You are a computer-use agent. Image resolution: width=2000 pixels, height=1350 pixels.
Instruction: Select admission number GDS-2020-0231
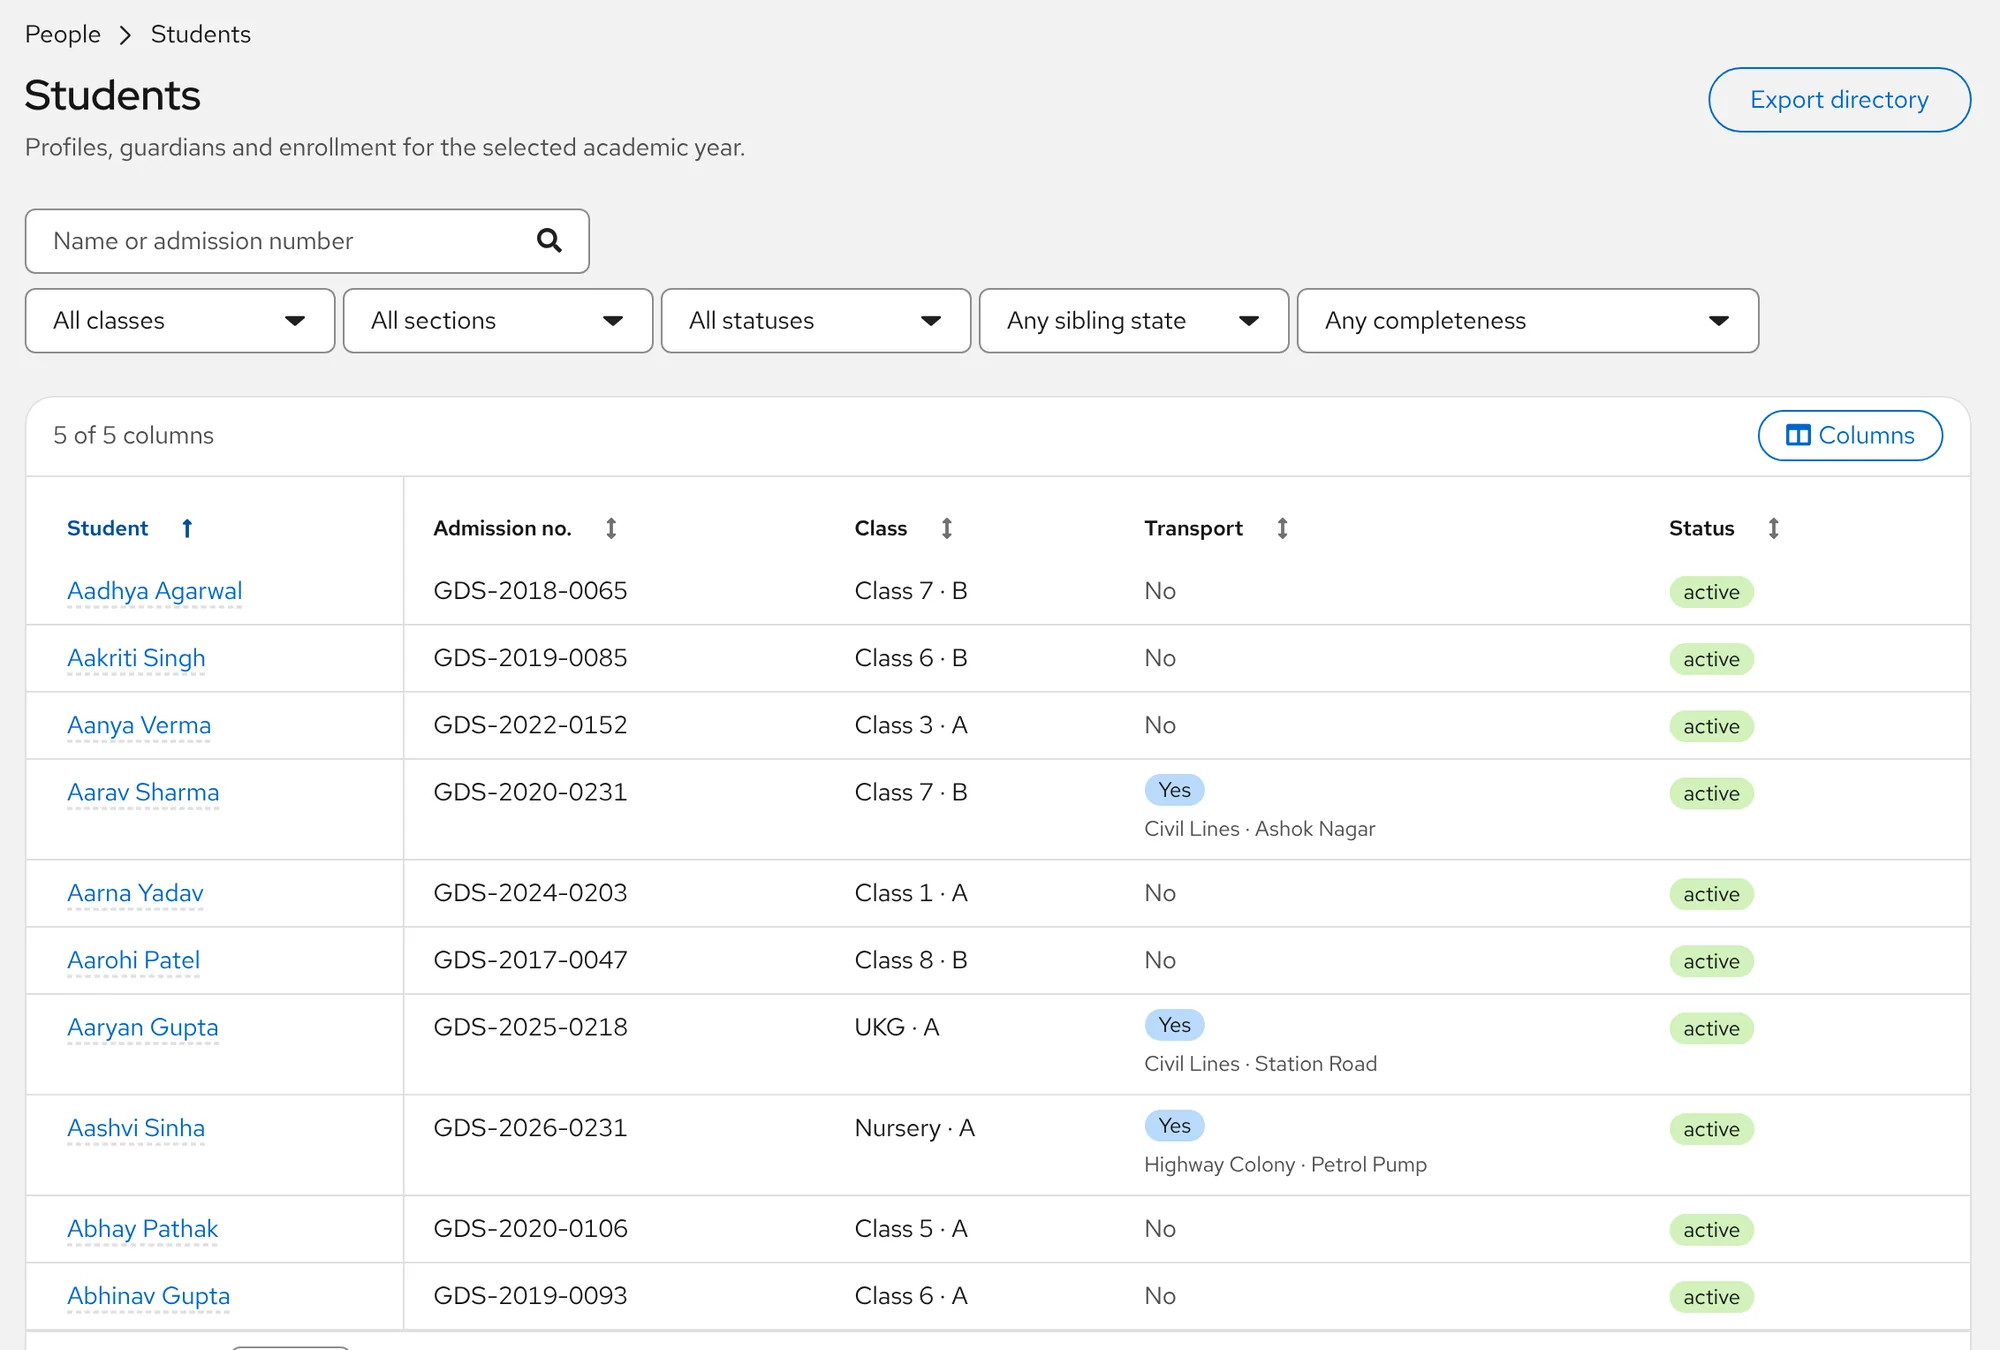coord(530,792)
